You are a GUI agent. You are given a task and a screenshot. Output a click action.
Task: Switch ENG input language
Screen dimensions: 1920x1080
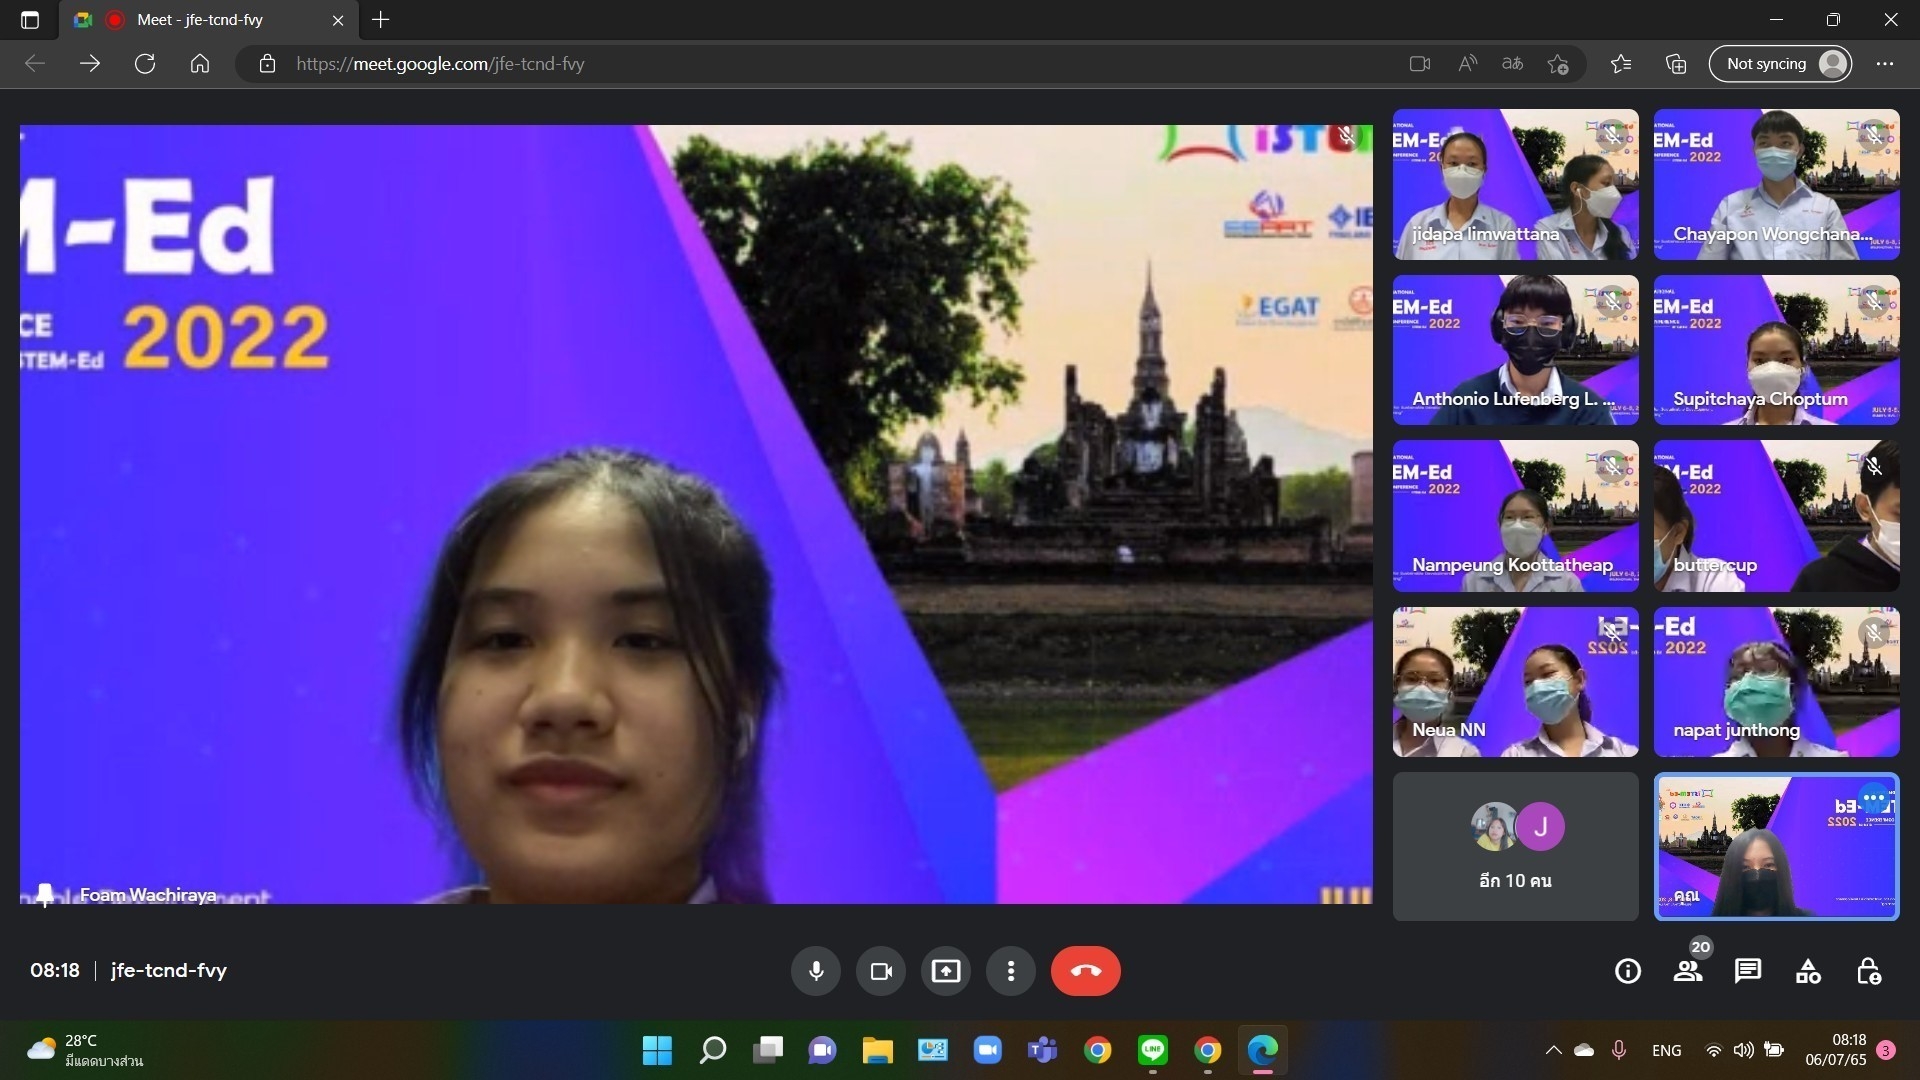coord(1667,1050)
